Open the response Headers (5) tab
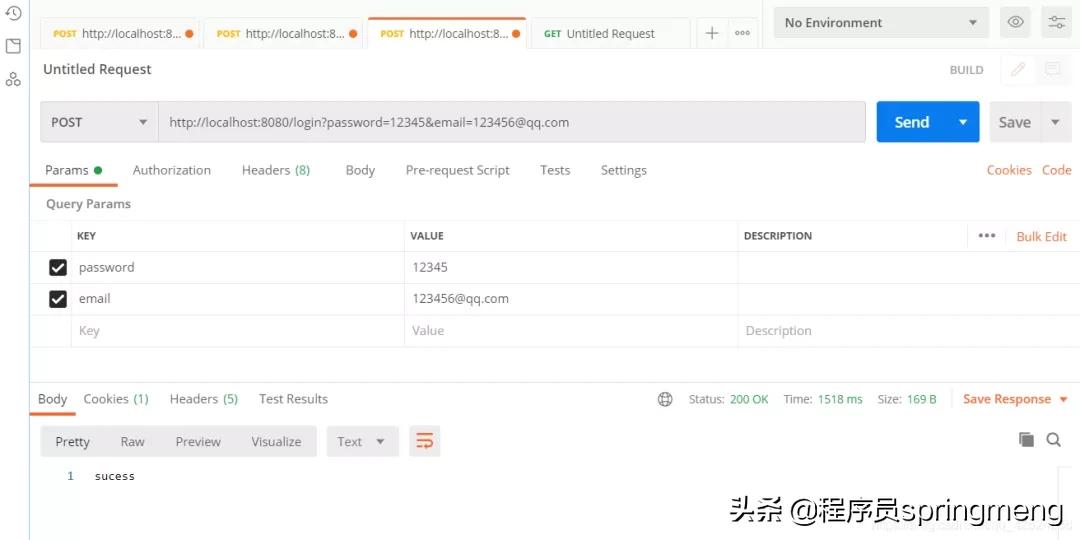 [204, 399]
